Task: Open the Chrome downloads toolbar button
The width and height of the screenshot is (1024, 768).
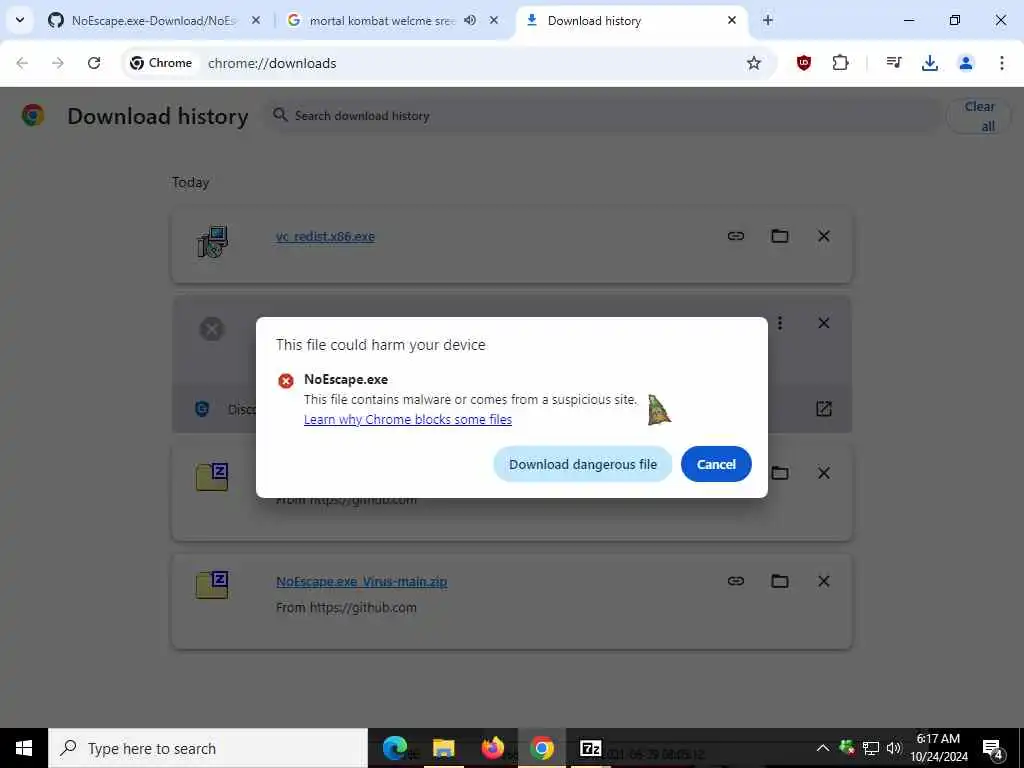Action: click(929, 63)
